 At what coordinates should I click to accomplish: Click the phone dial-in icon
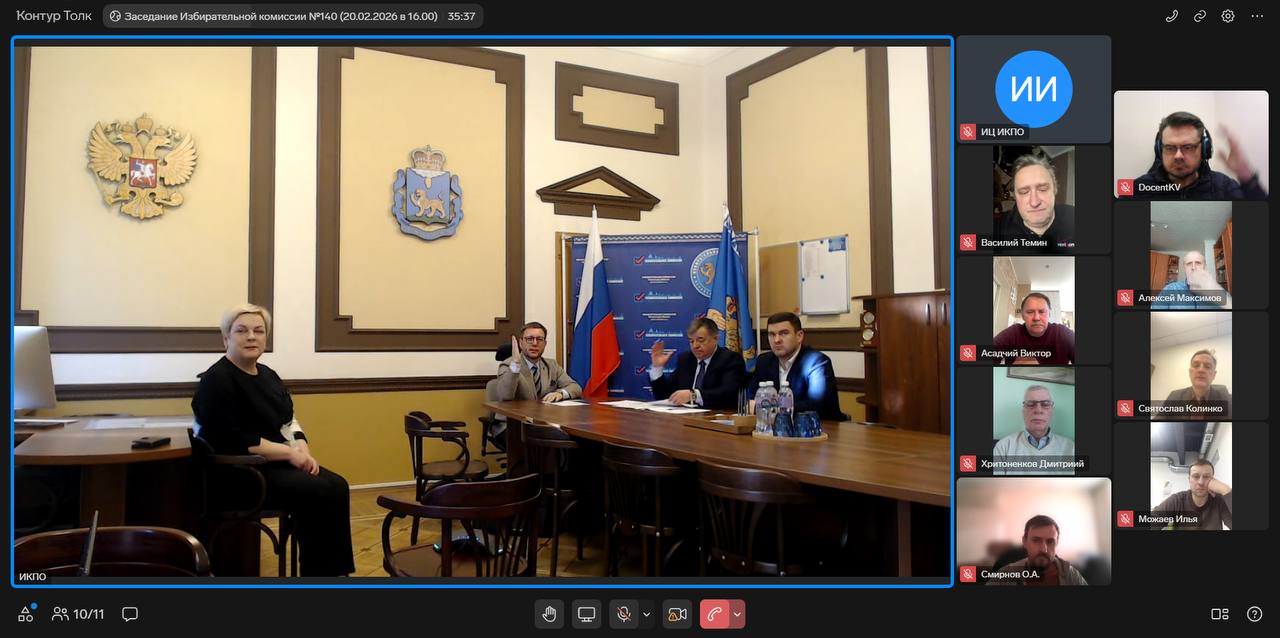[x=1172, y=16]
